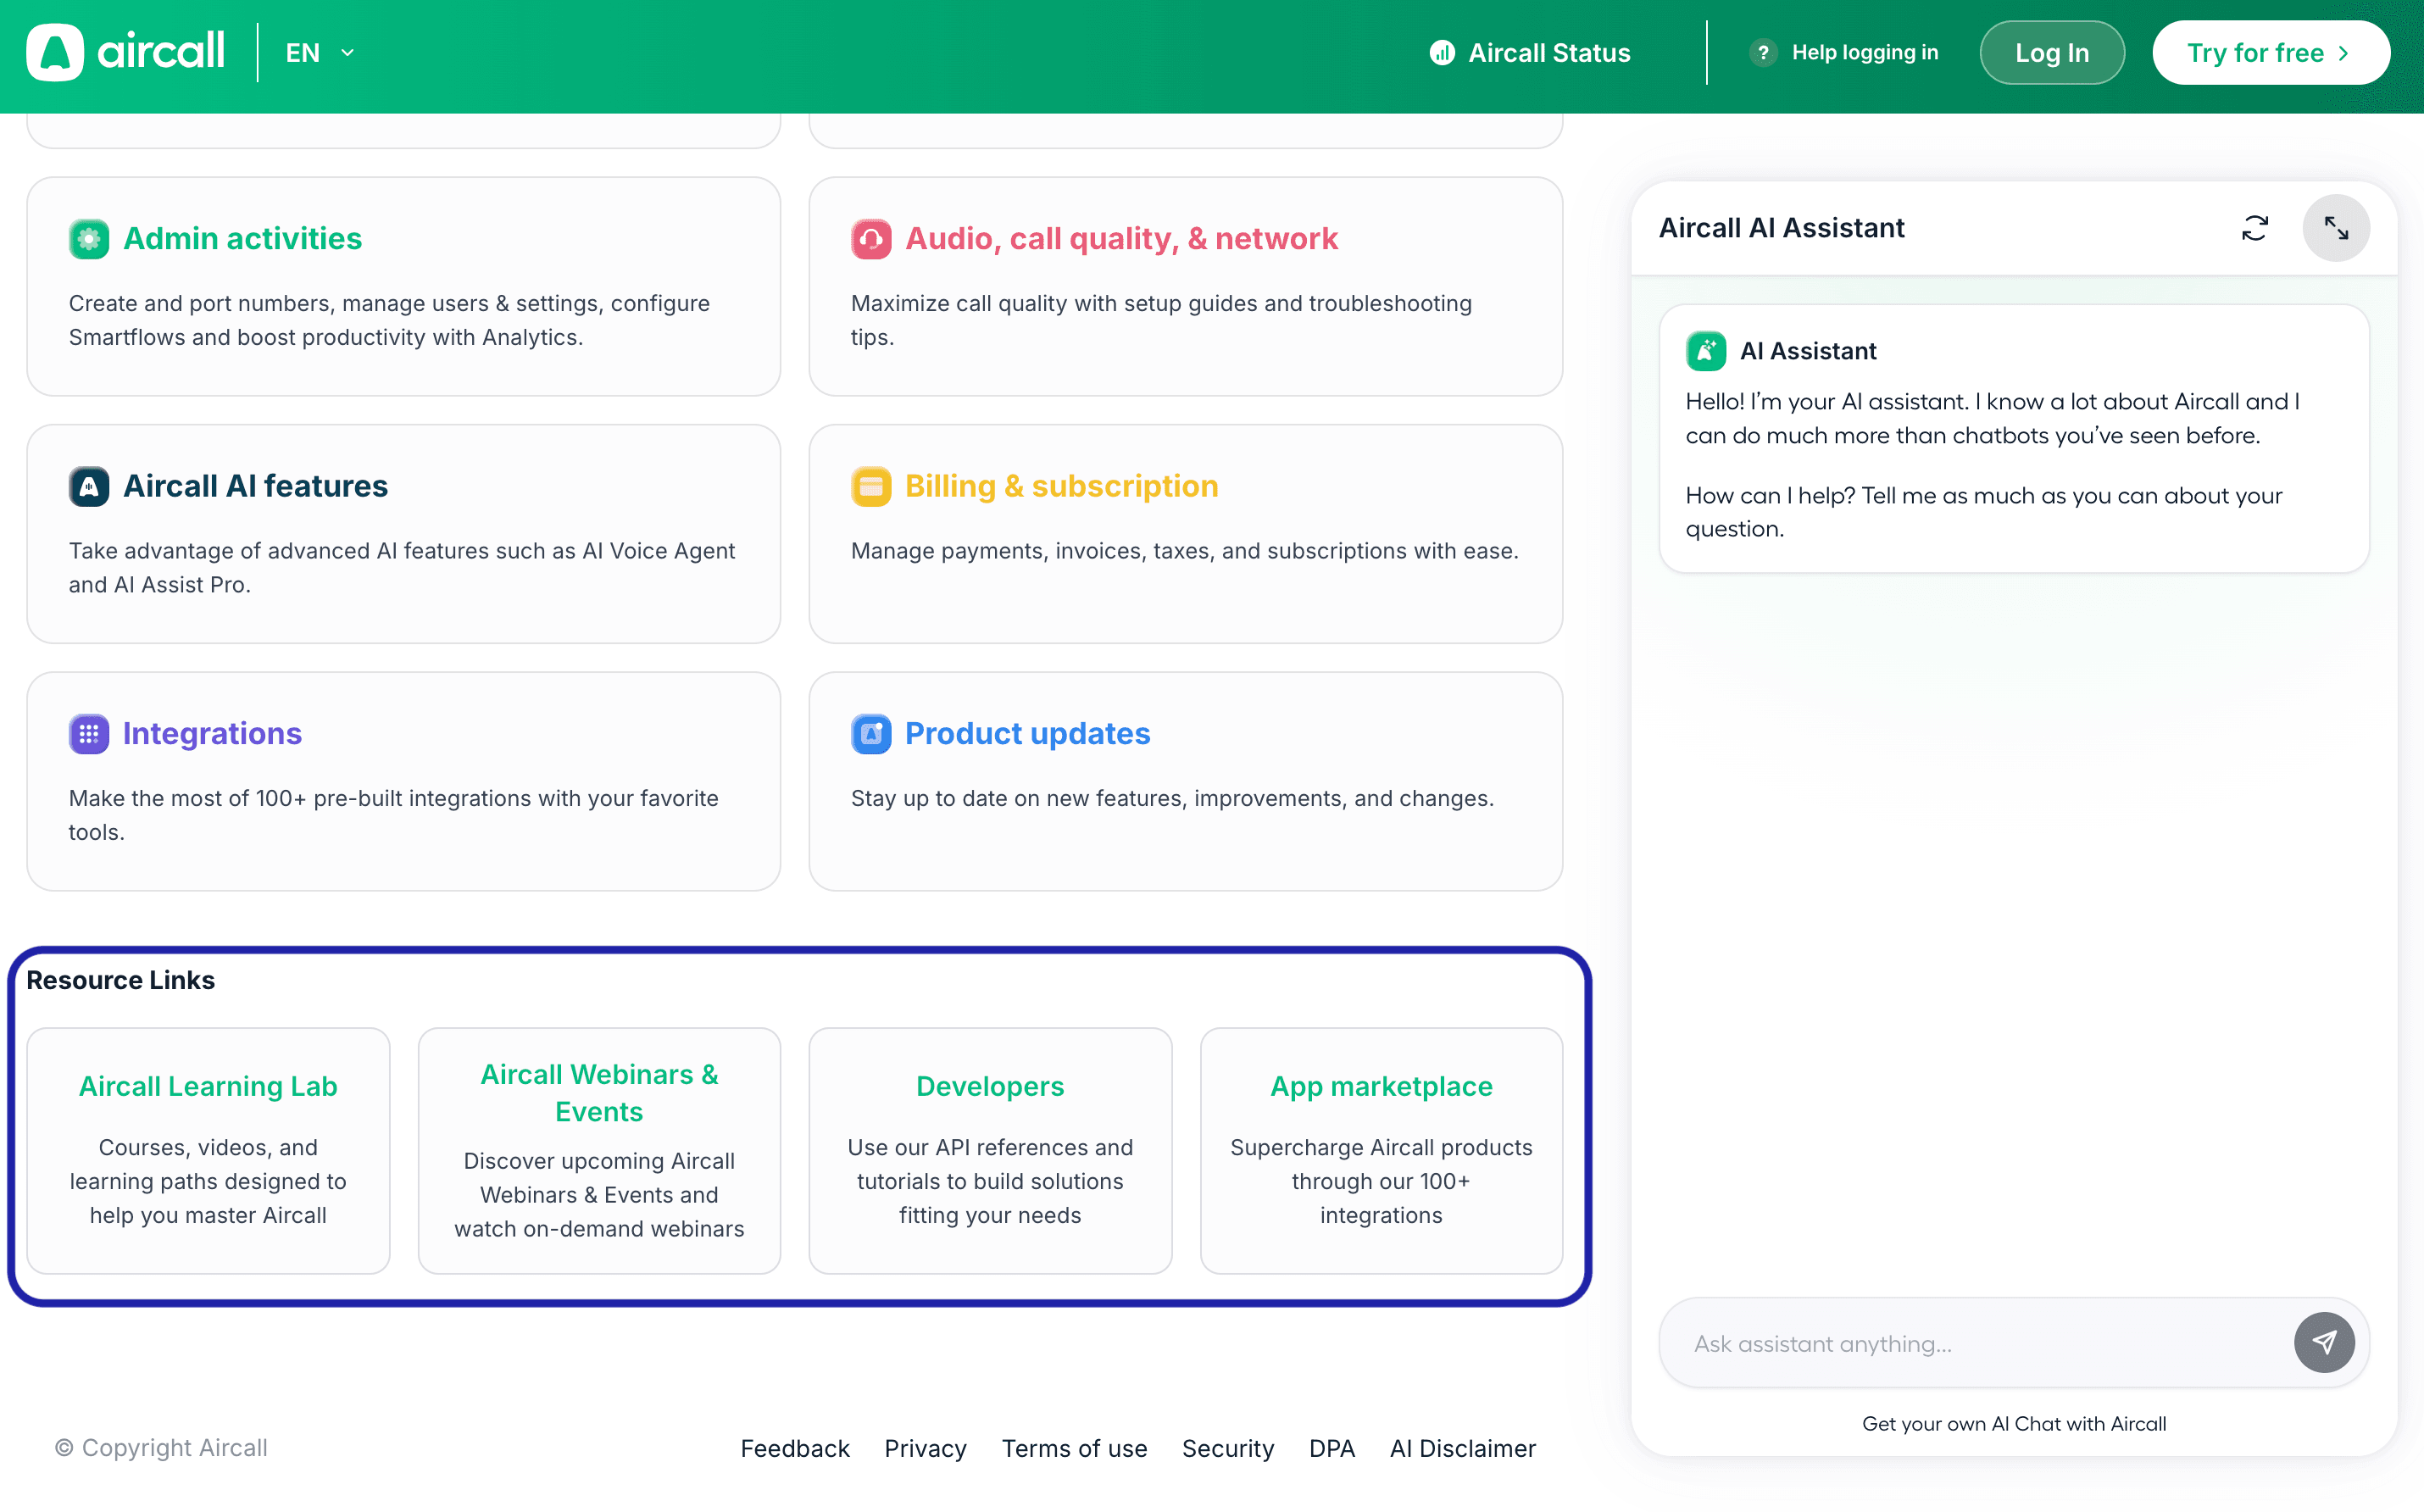Click the Aircall Status gauge icon
Screen dimensions: 2424x1512
(x=1442, y=53)
